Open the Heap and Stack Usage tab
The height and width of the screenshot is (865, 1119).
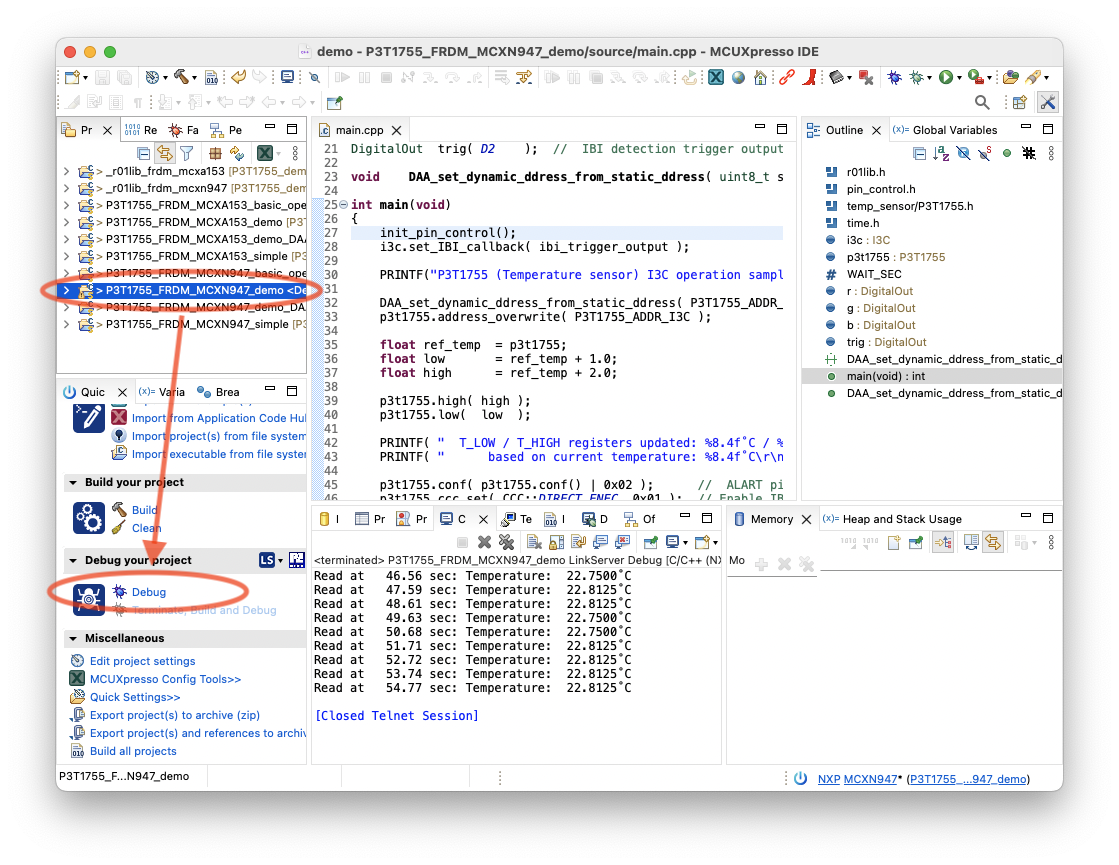pyautogui.click(x=901, y=519)
